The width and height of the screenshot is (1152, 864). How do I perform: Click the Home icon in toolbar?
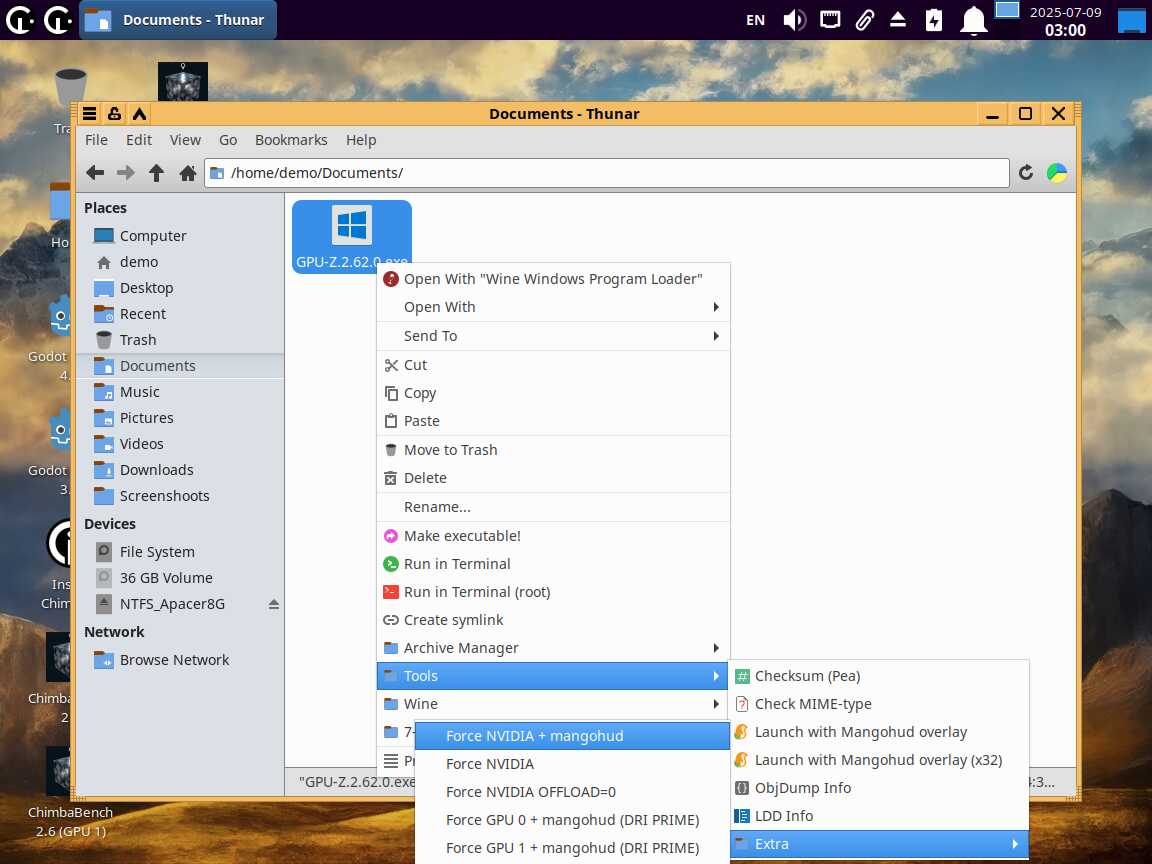[x=187, y=173]
